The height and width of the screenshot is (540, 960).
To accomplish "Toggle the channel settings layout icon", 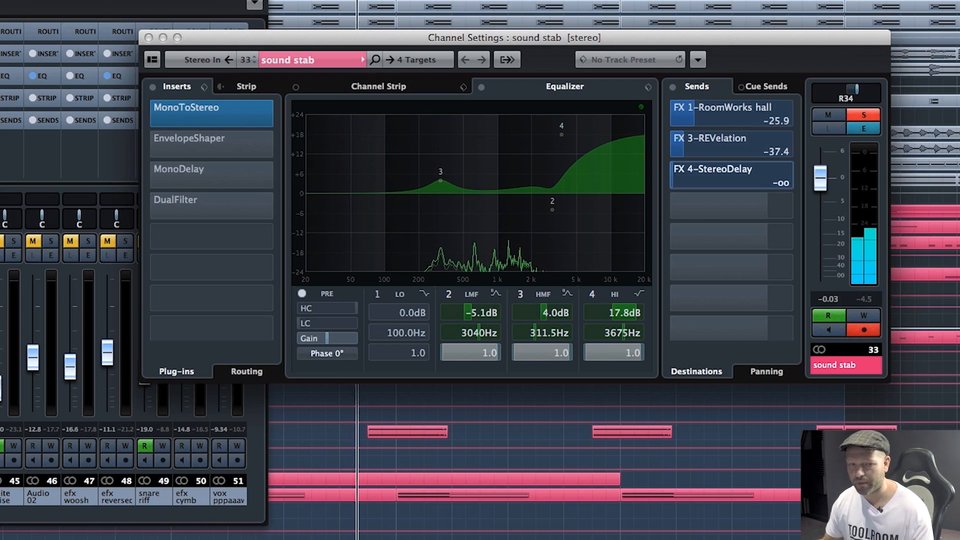I will point(152,59).
